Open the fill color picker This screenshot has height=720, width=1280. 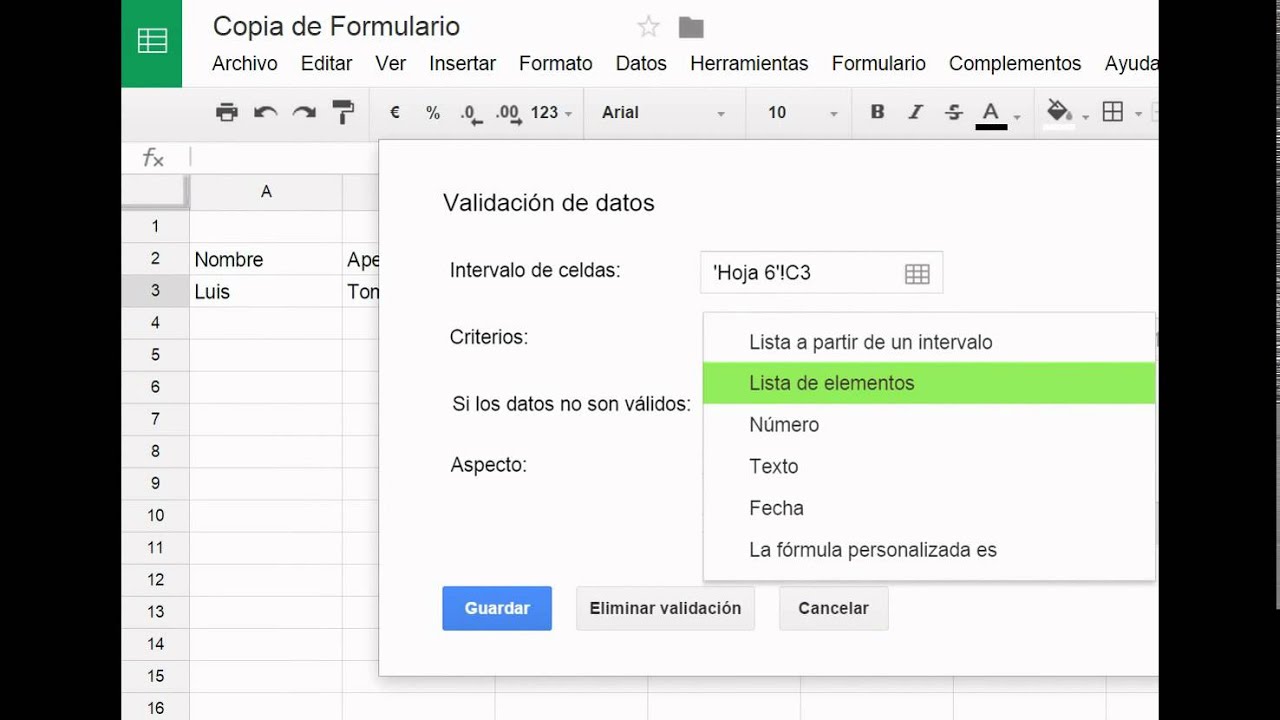click(1059, 112)
